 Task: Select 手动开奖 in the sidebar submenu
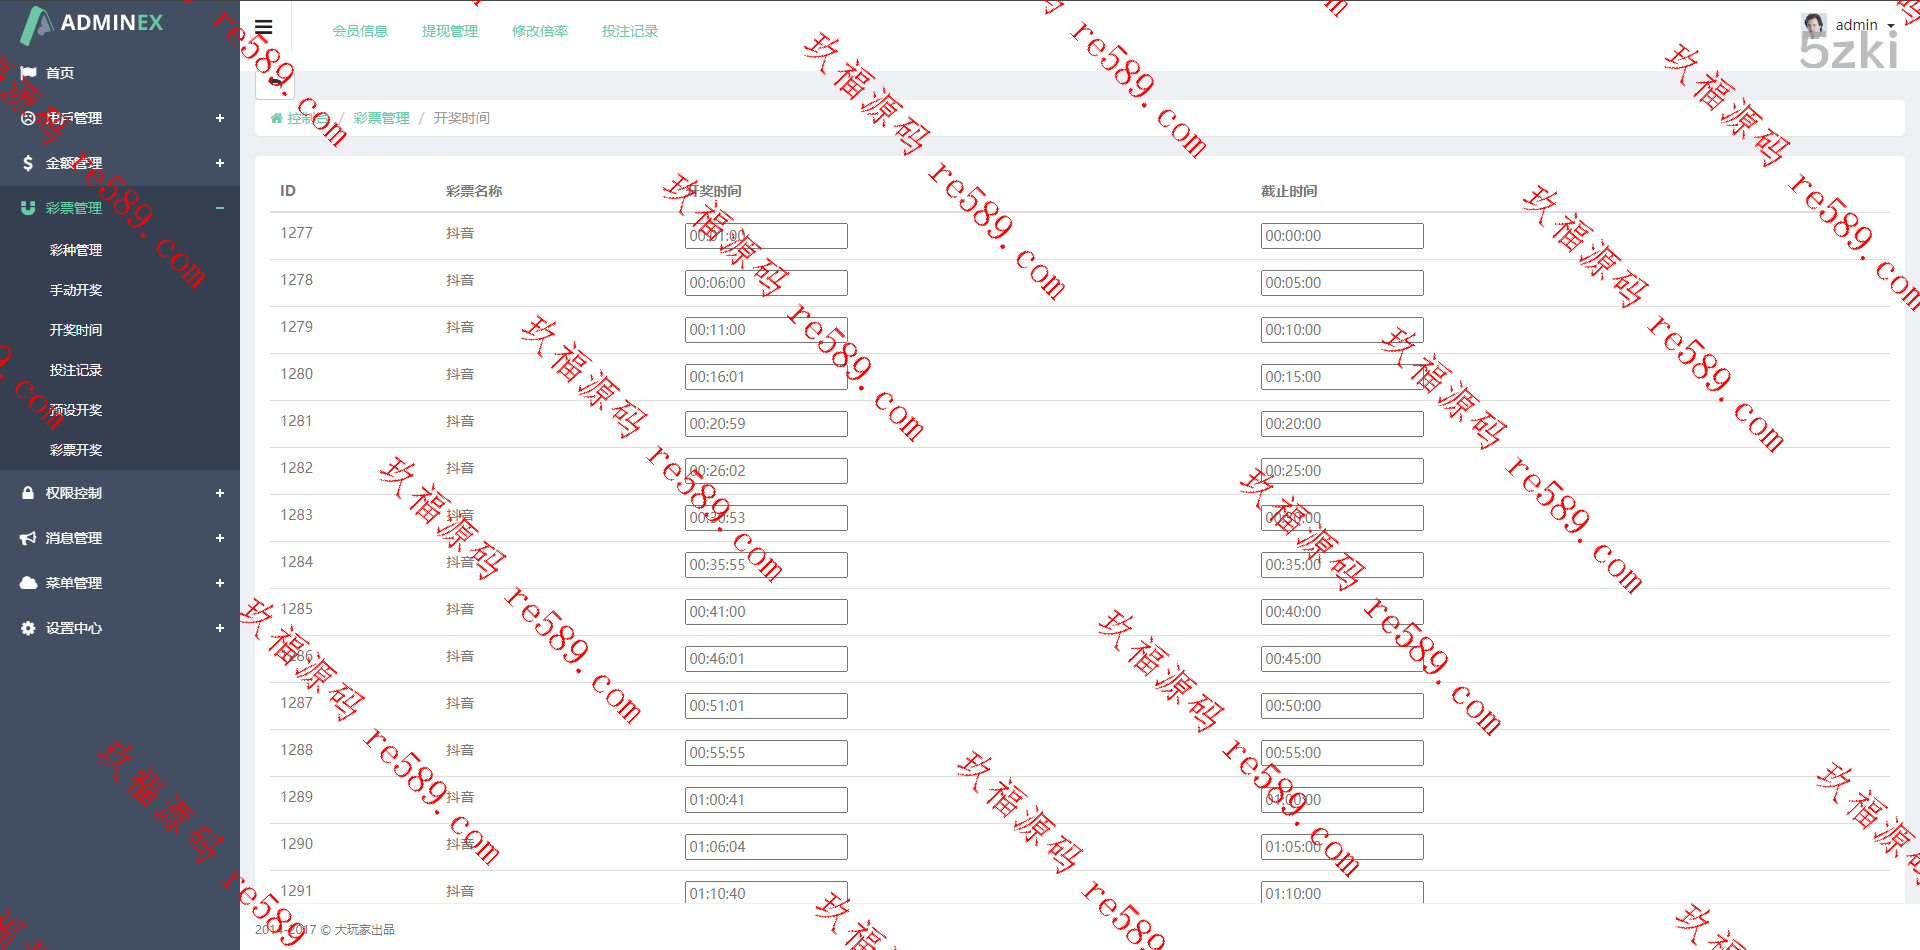click(76, 290)
